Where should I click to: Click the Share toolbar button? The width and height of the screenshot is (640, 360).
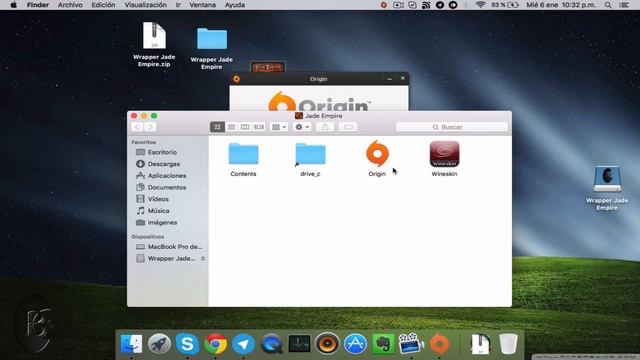pyautogui.click(x=325, y=127)
